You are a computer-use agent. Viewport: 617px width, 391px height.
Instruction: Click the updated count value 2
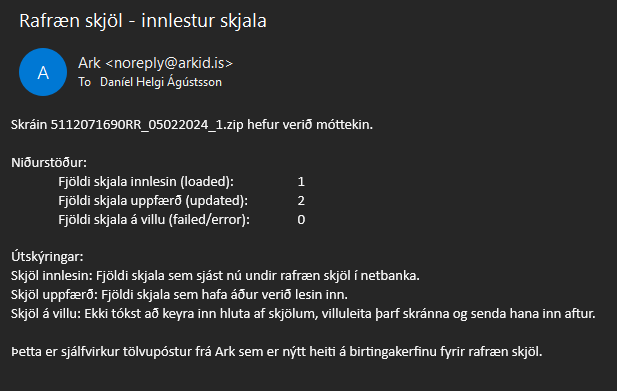[301, 201]
